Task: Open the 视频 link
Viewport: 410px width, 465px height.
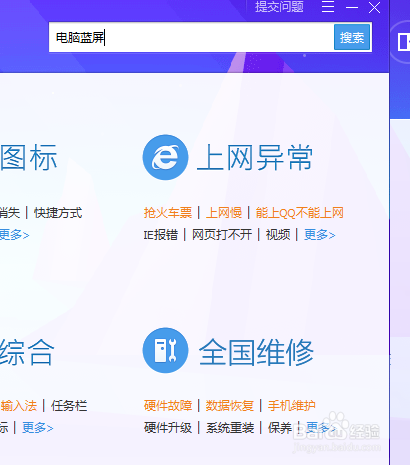Action: (278, 235)
